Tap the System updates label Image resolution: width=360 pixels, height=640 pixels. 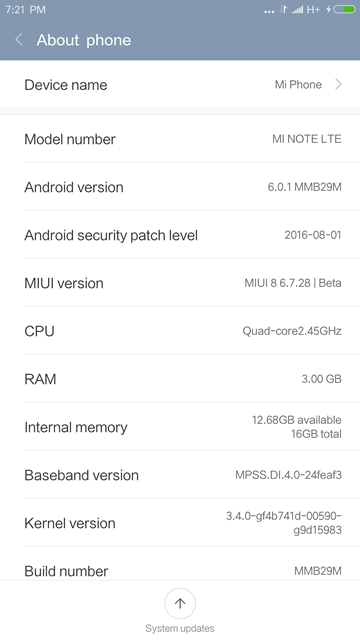(180, 628)
